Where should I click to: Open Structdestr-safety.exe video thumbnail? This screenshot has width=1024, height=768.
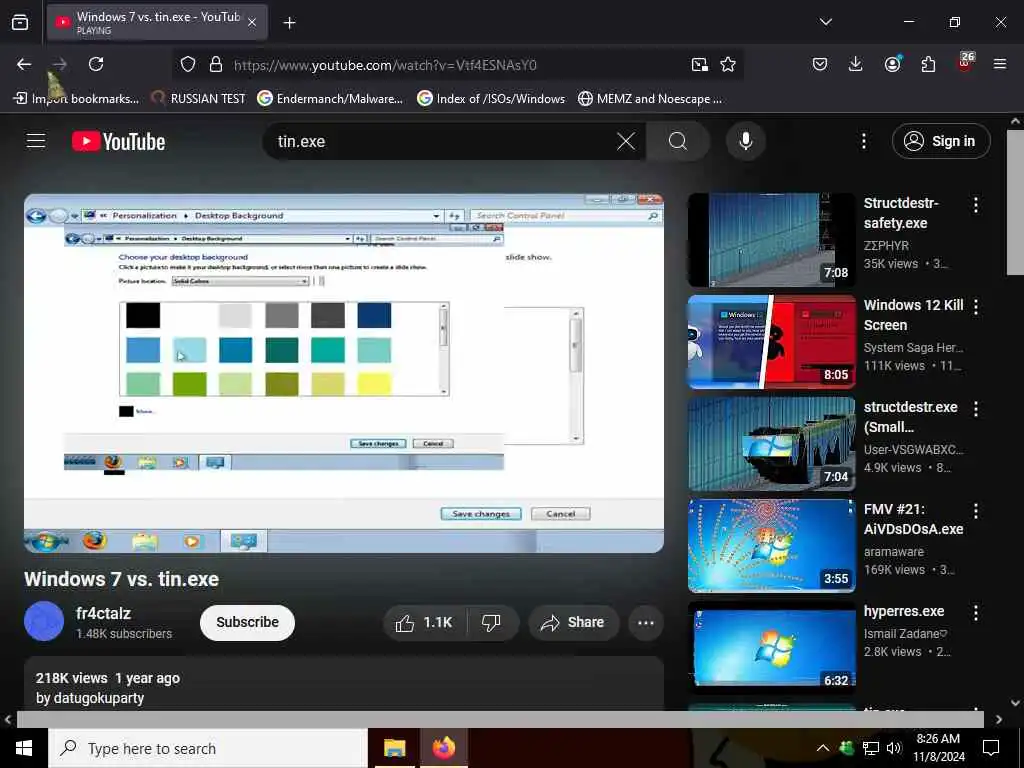tap(771, 240)
